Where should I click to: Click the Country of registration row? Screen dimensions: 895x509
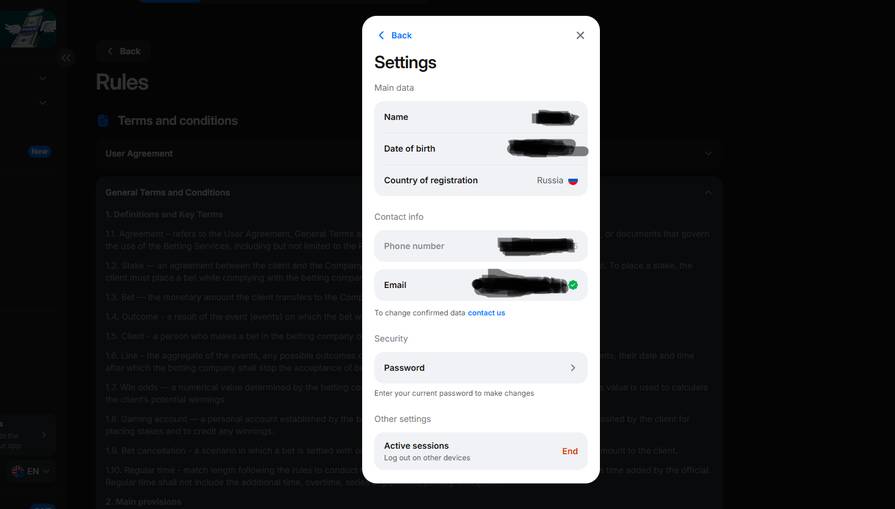(x=481, y=180)
